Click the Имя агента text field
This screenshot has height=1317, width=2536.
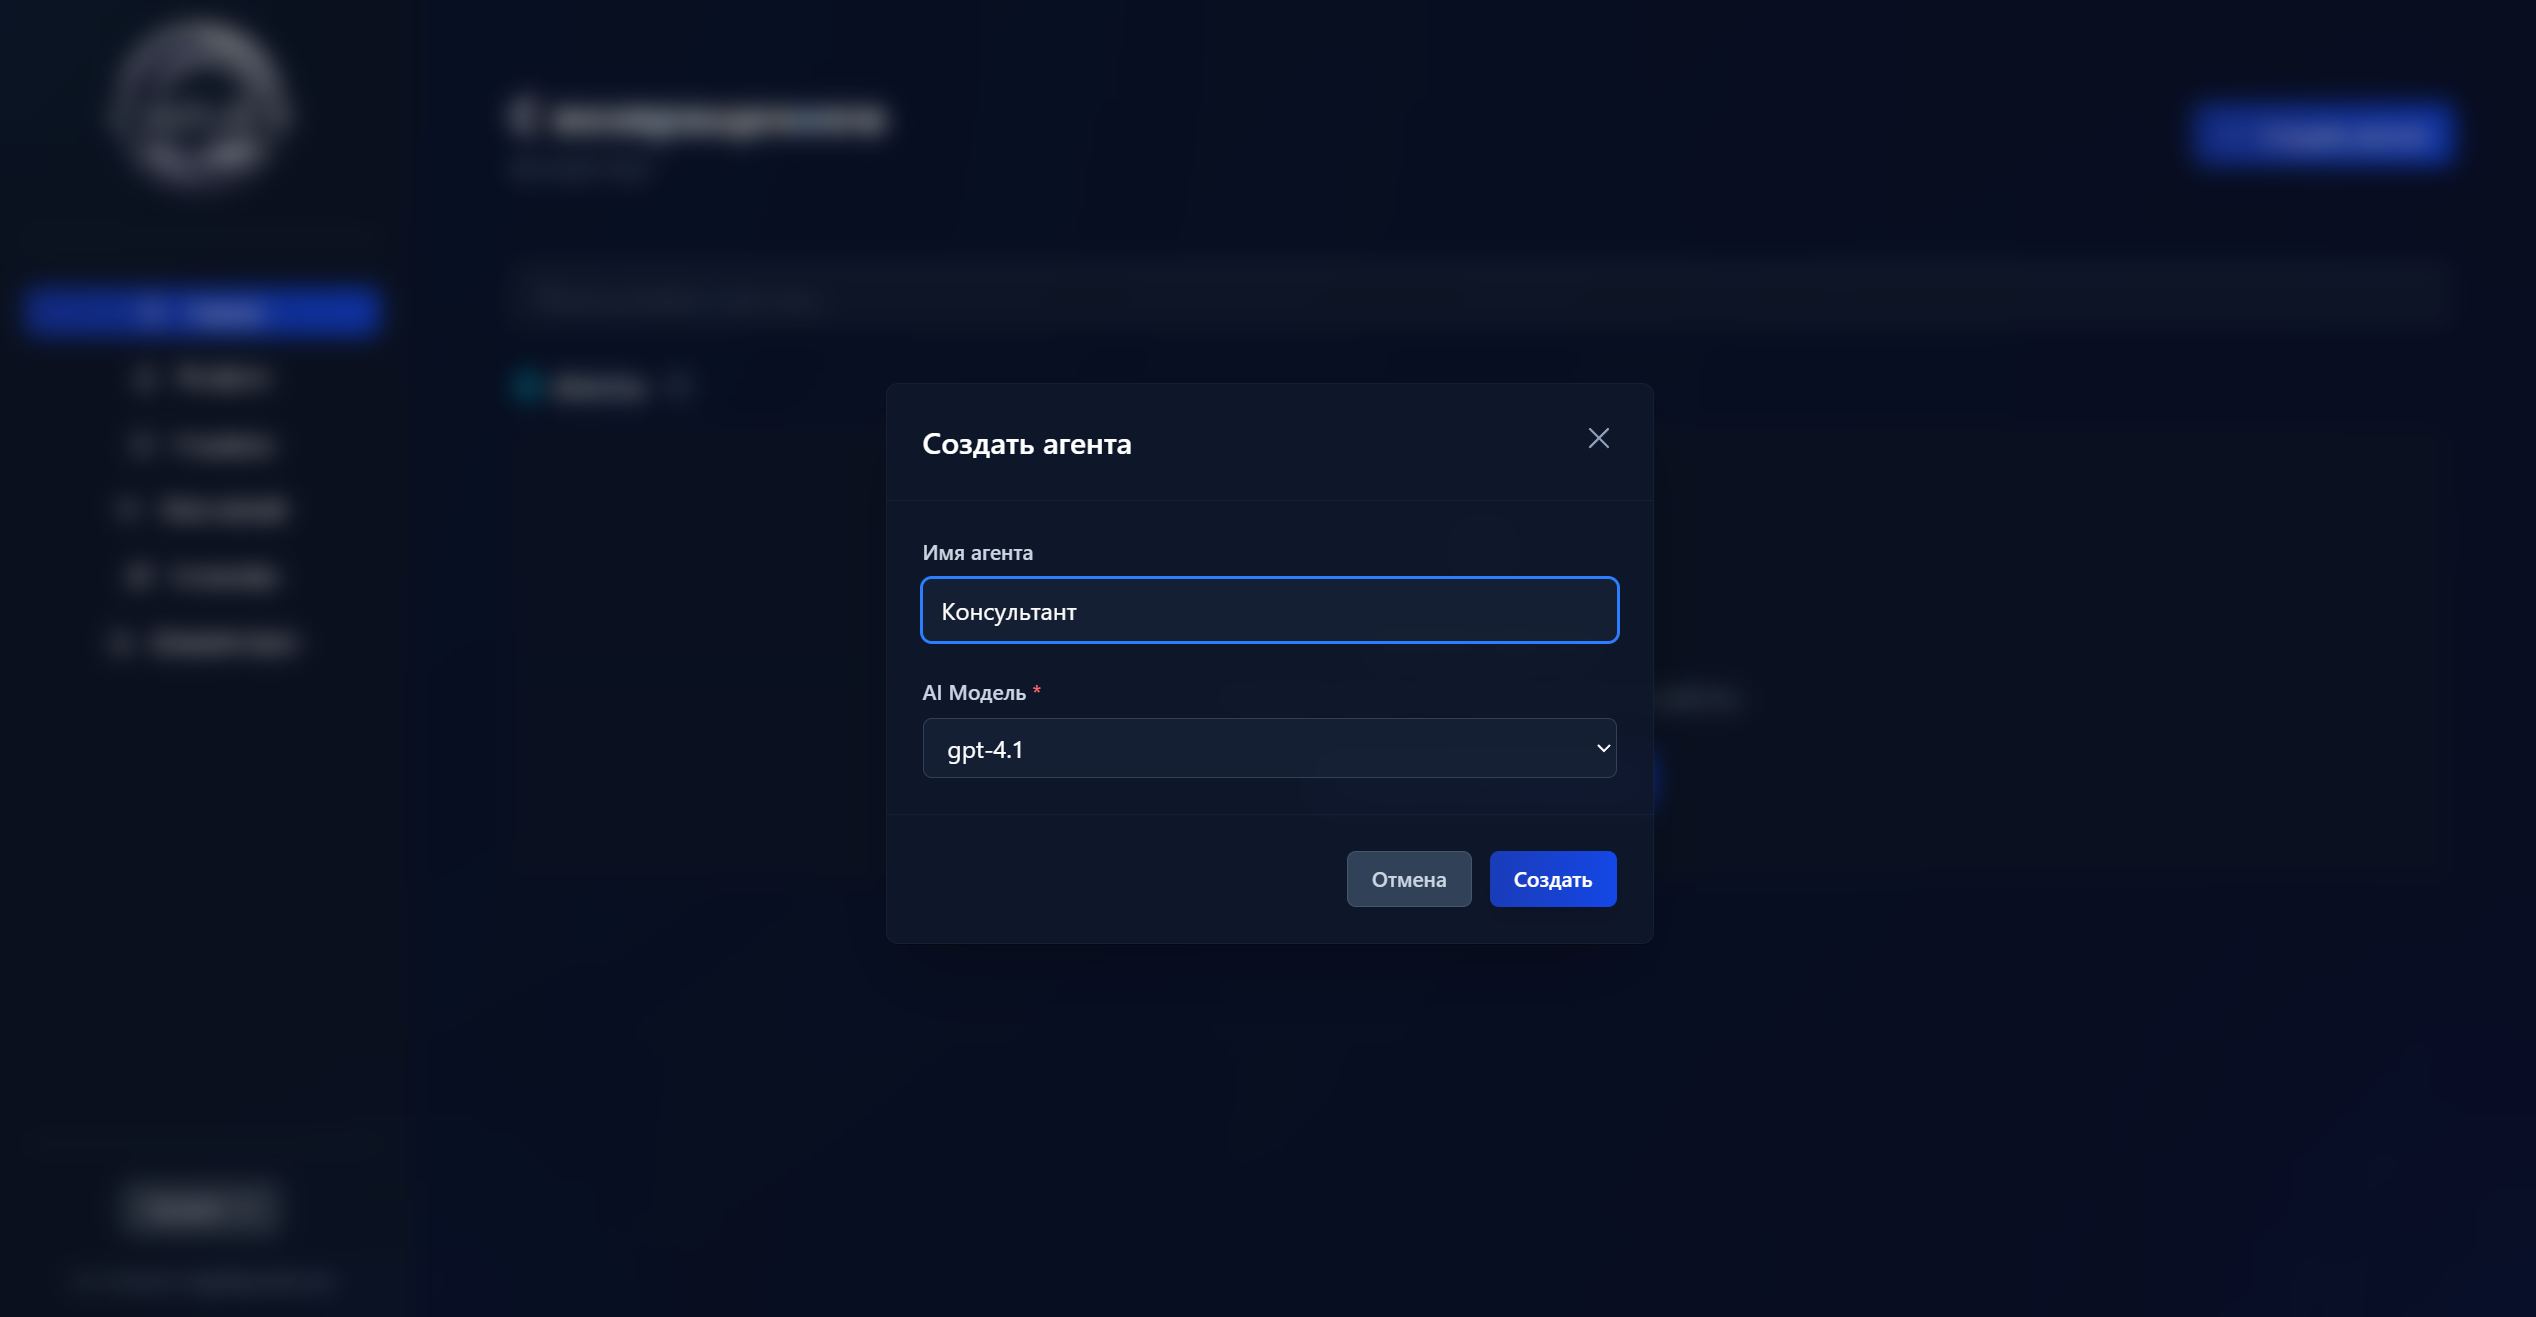[1268, 610]
